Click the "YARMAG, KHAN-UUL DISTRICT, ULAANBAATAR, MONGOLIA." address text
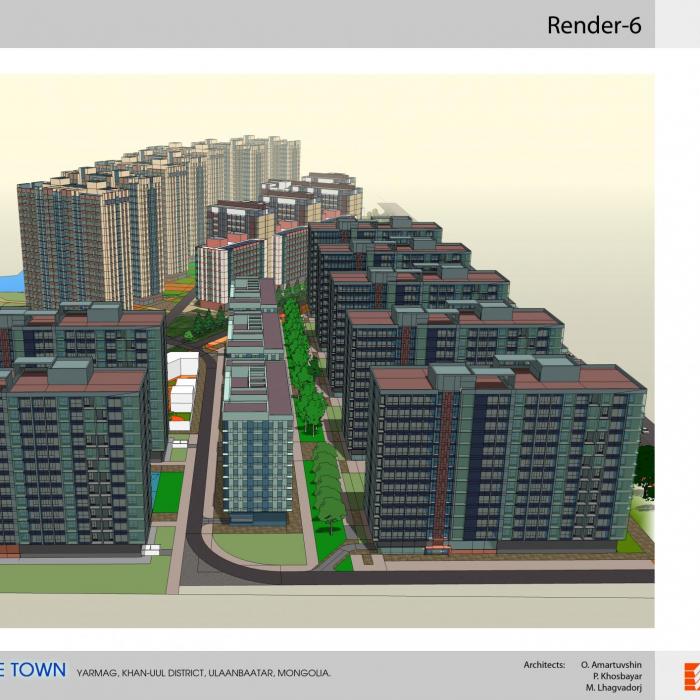700x700 pixels. [x=204, y=673]
